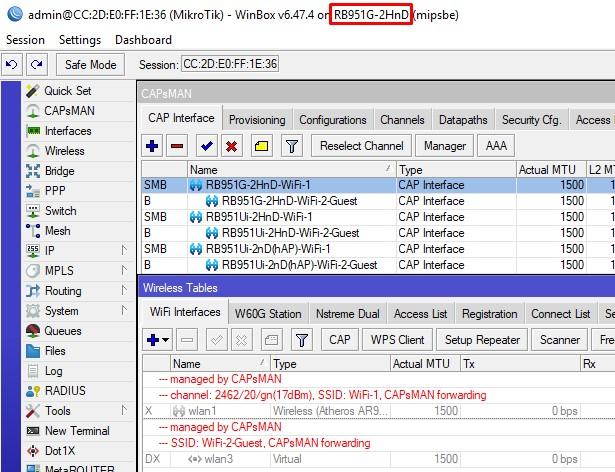The width and height of the screenshot is (615, 472).
Task: Click the blue checkmark enable icon in CAPsMAN
Action: 206,146
